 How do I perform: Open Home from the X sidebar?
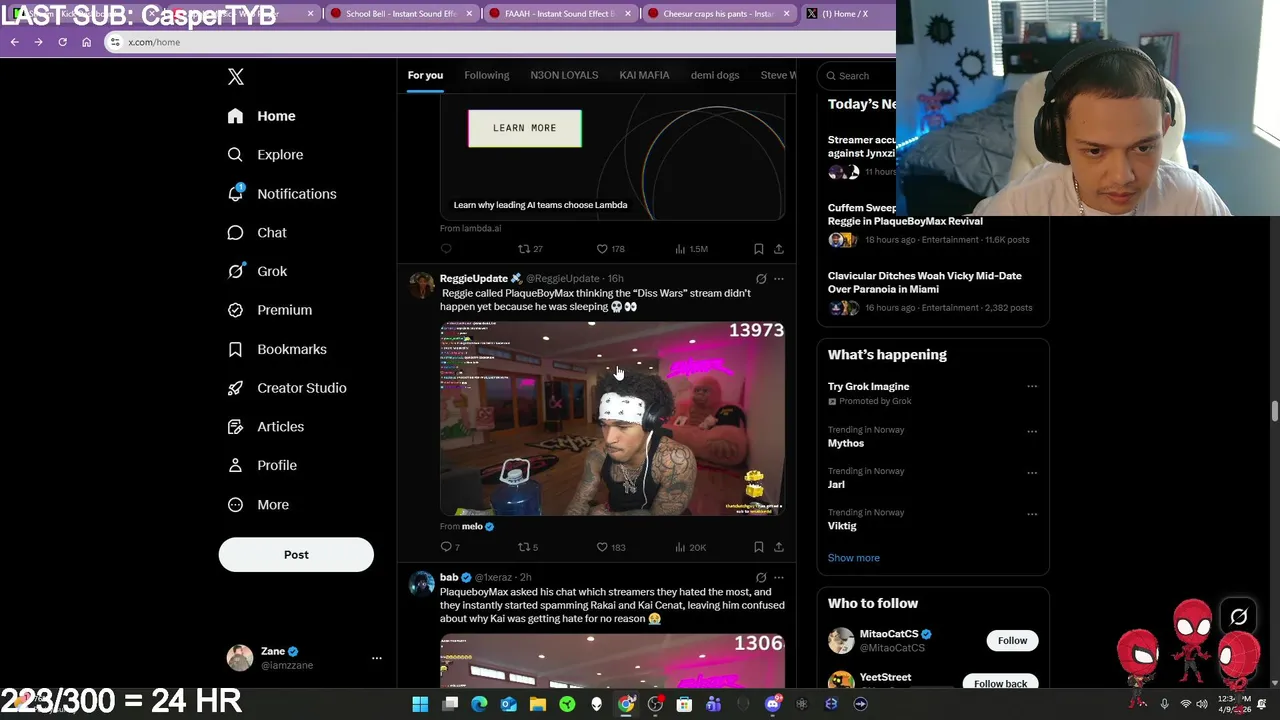point(261,116)
